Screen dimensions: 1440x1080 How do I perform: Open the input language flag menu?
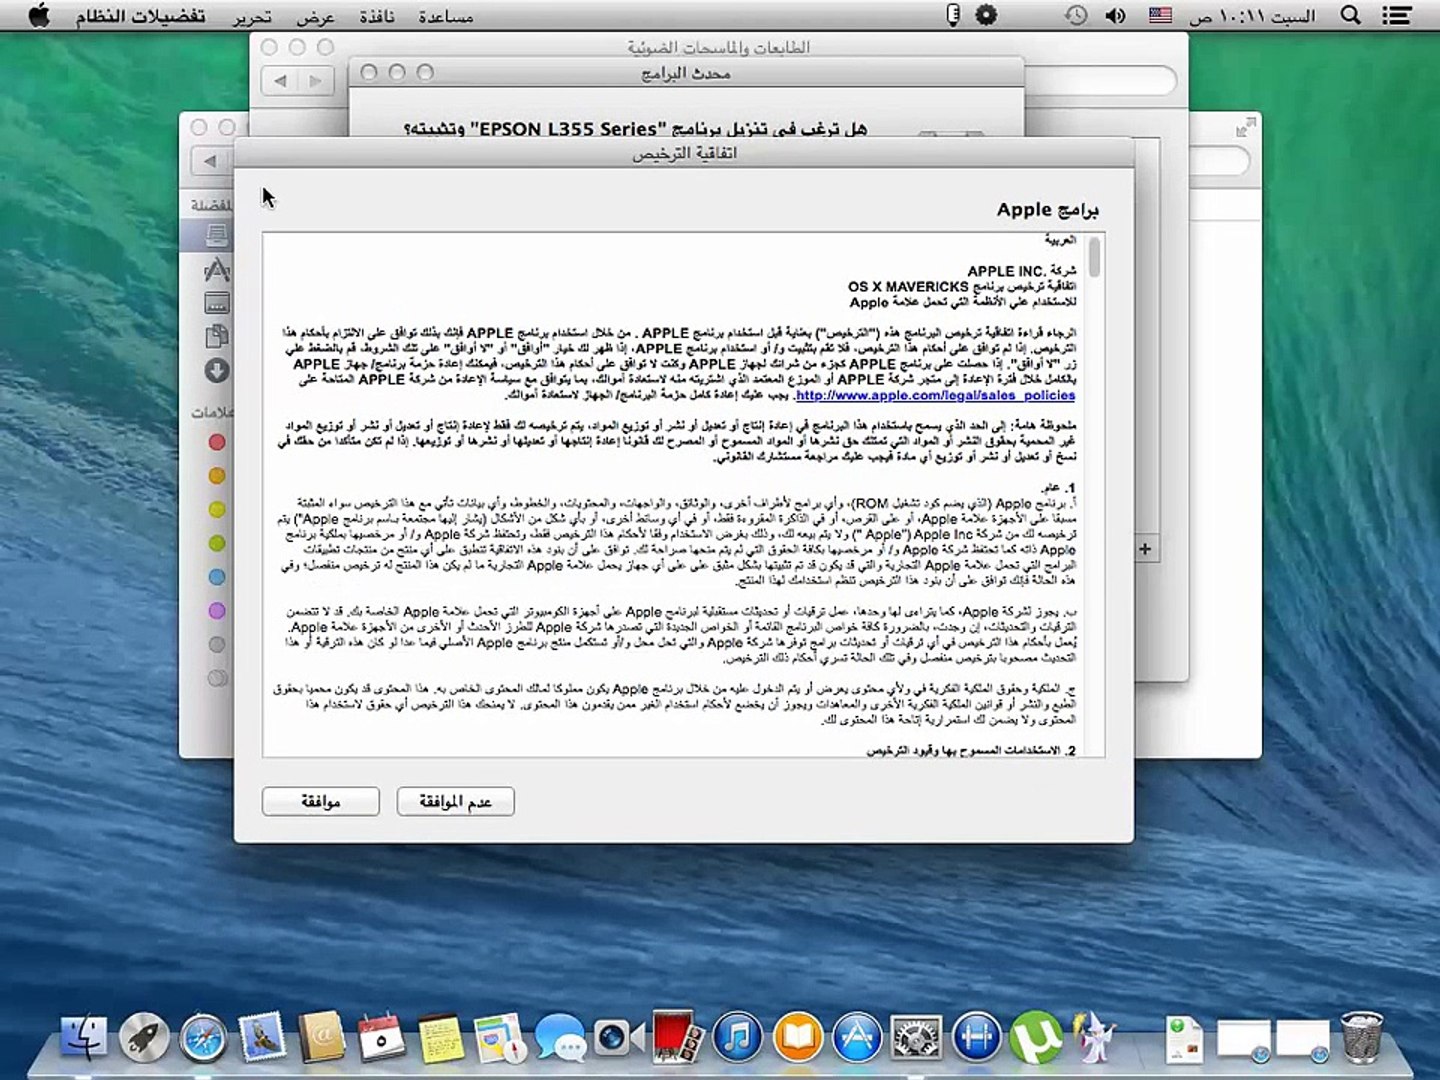coord(1160,16)
